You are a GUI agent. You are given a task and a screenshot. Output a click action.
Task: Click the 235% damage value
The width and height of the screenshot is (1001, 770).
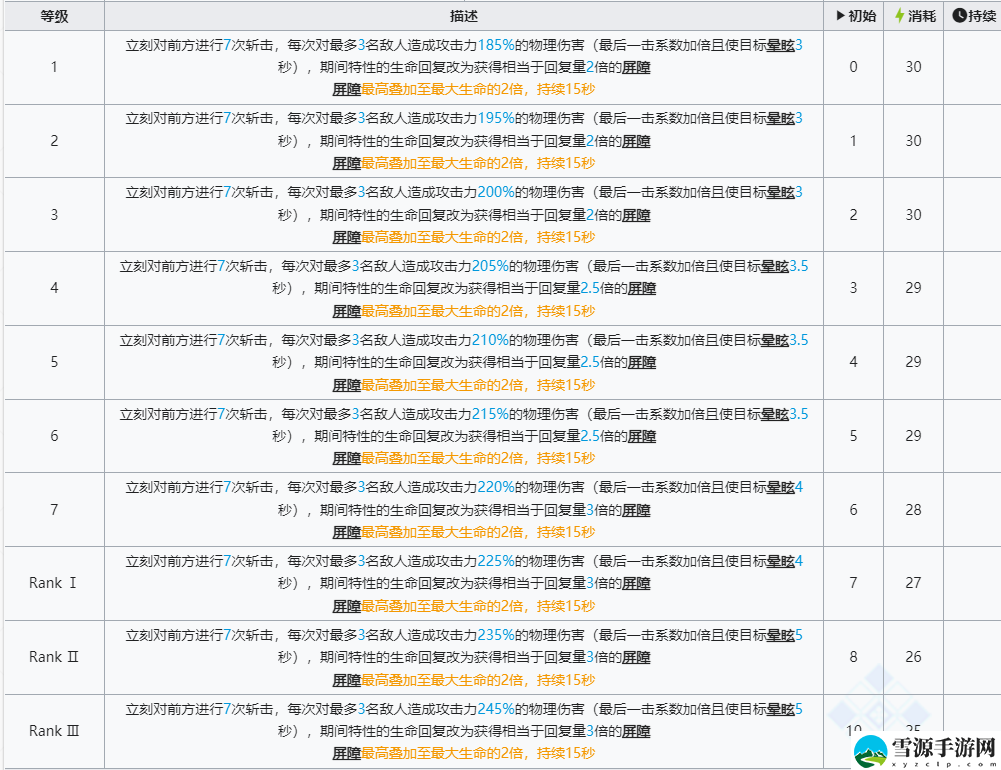click(x=496, y=636)
